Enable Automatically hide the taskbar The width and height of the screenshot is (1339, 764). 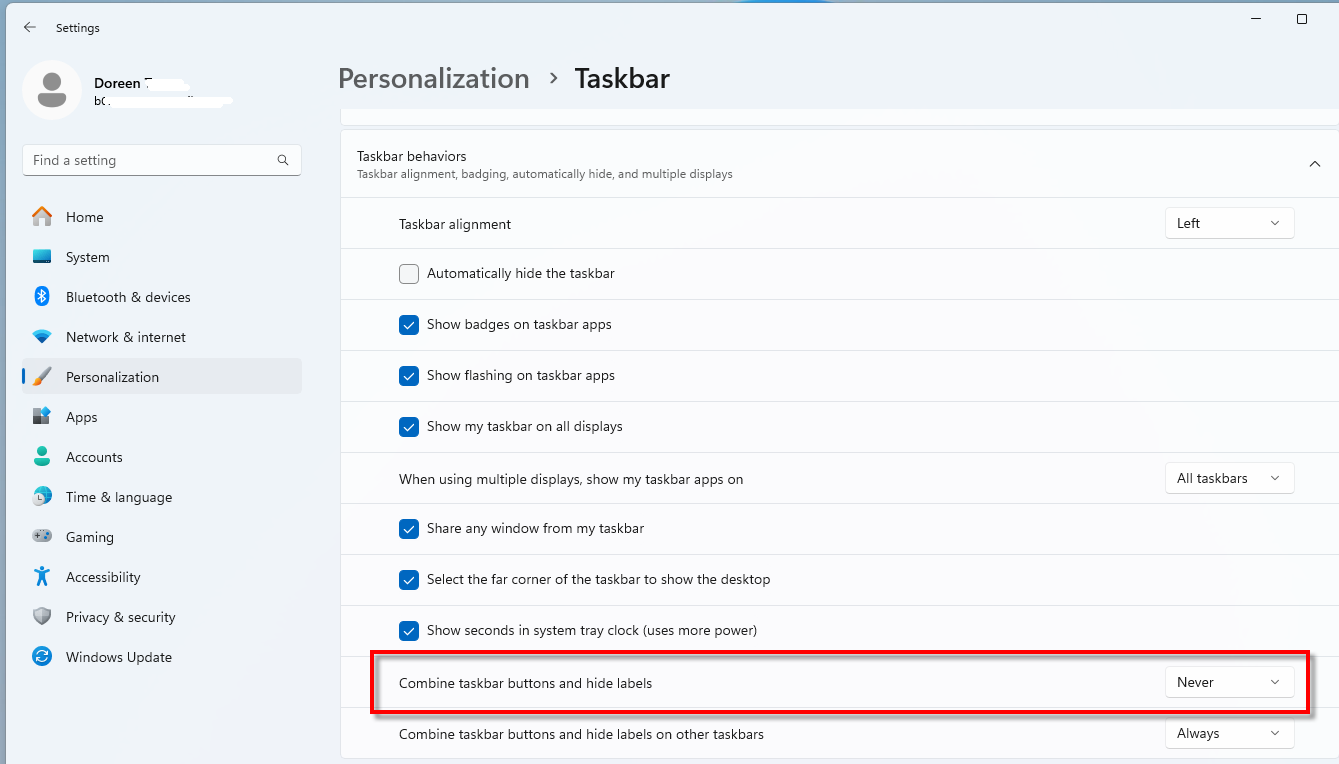409,273
